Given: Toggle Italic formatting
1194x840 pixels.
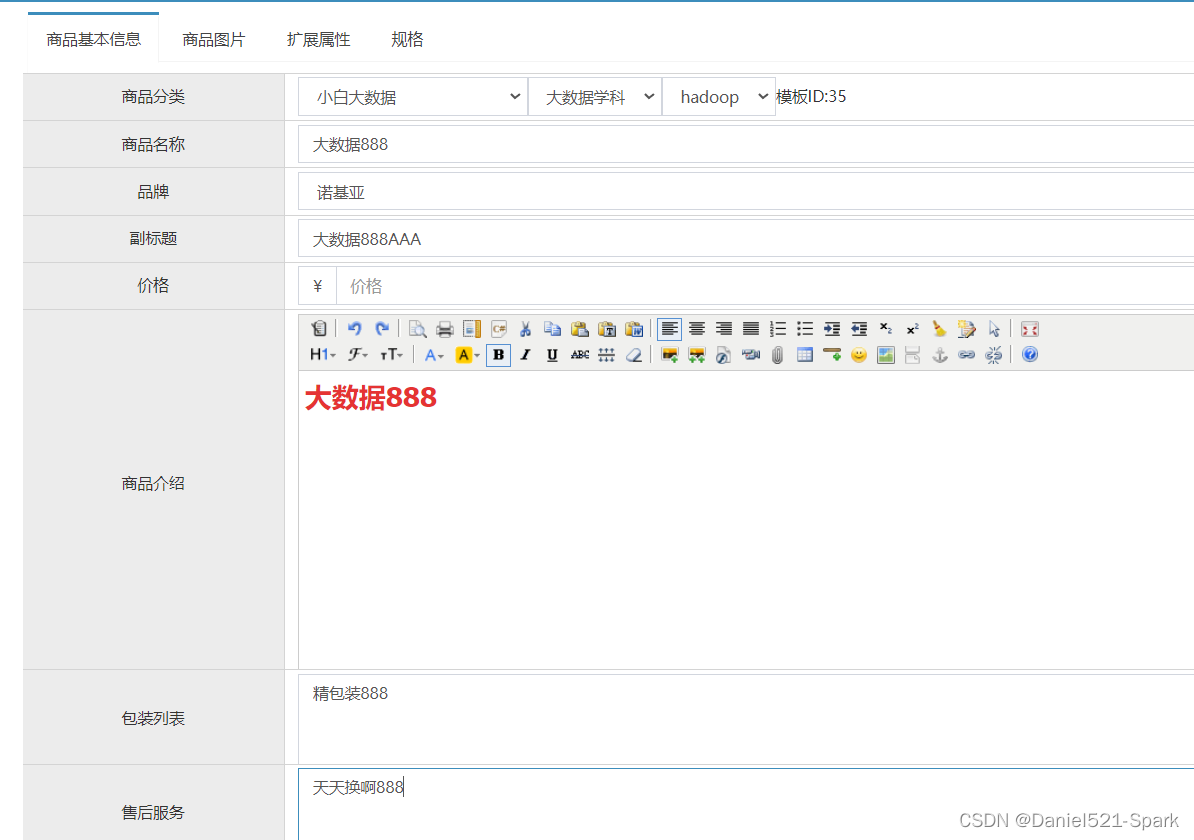Looking at the screenshot, I should point(525,354).
